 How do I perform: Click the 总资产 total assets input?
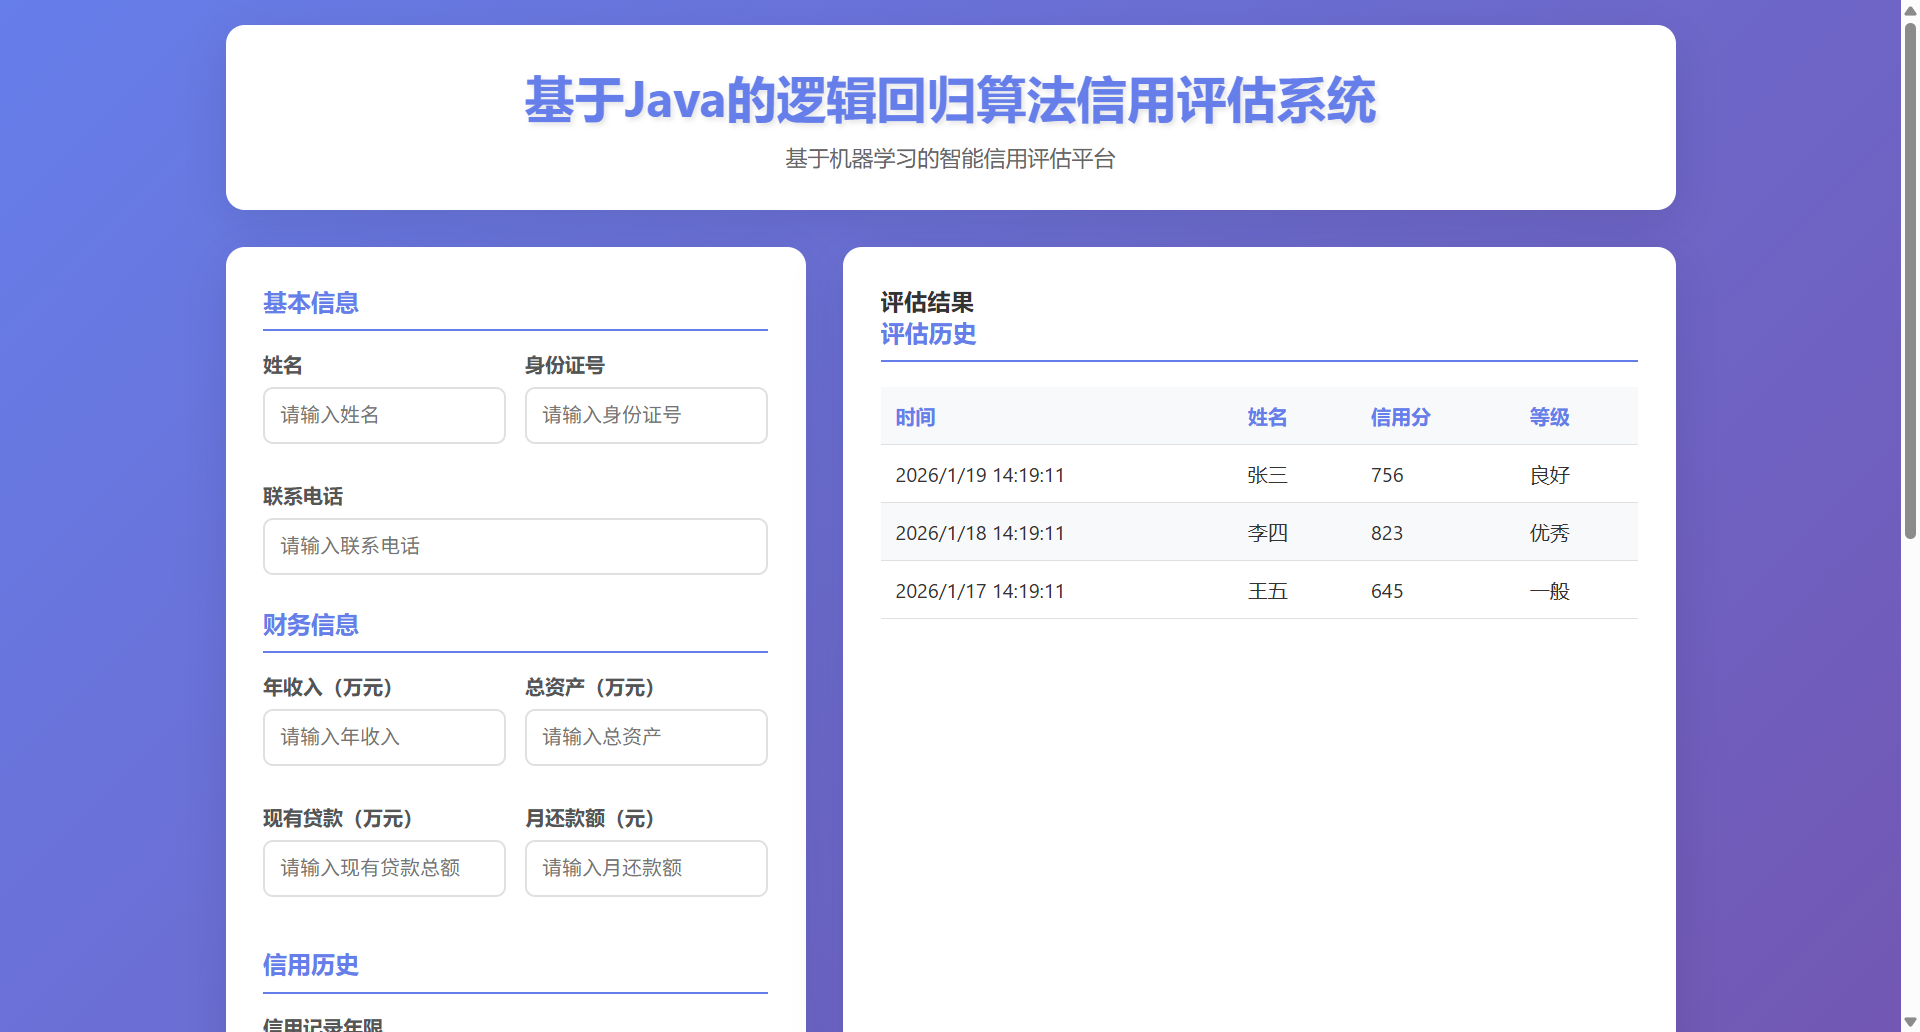(x=646, y=737)
